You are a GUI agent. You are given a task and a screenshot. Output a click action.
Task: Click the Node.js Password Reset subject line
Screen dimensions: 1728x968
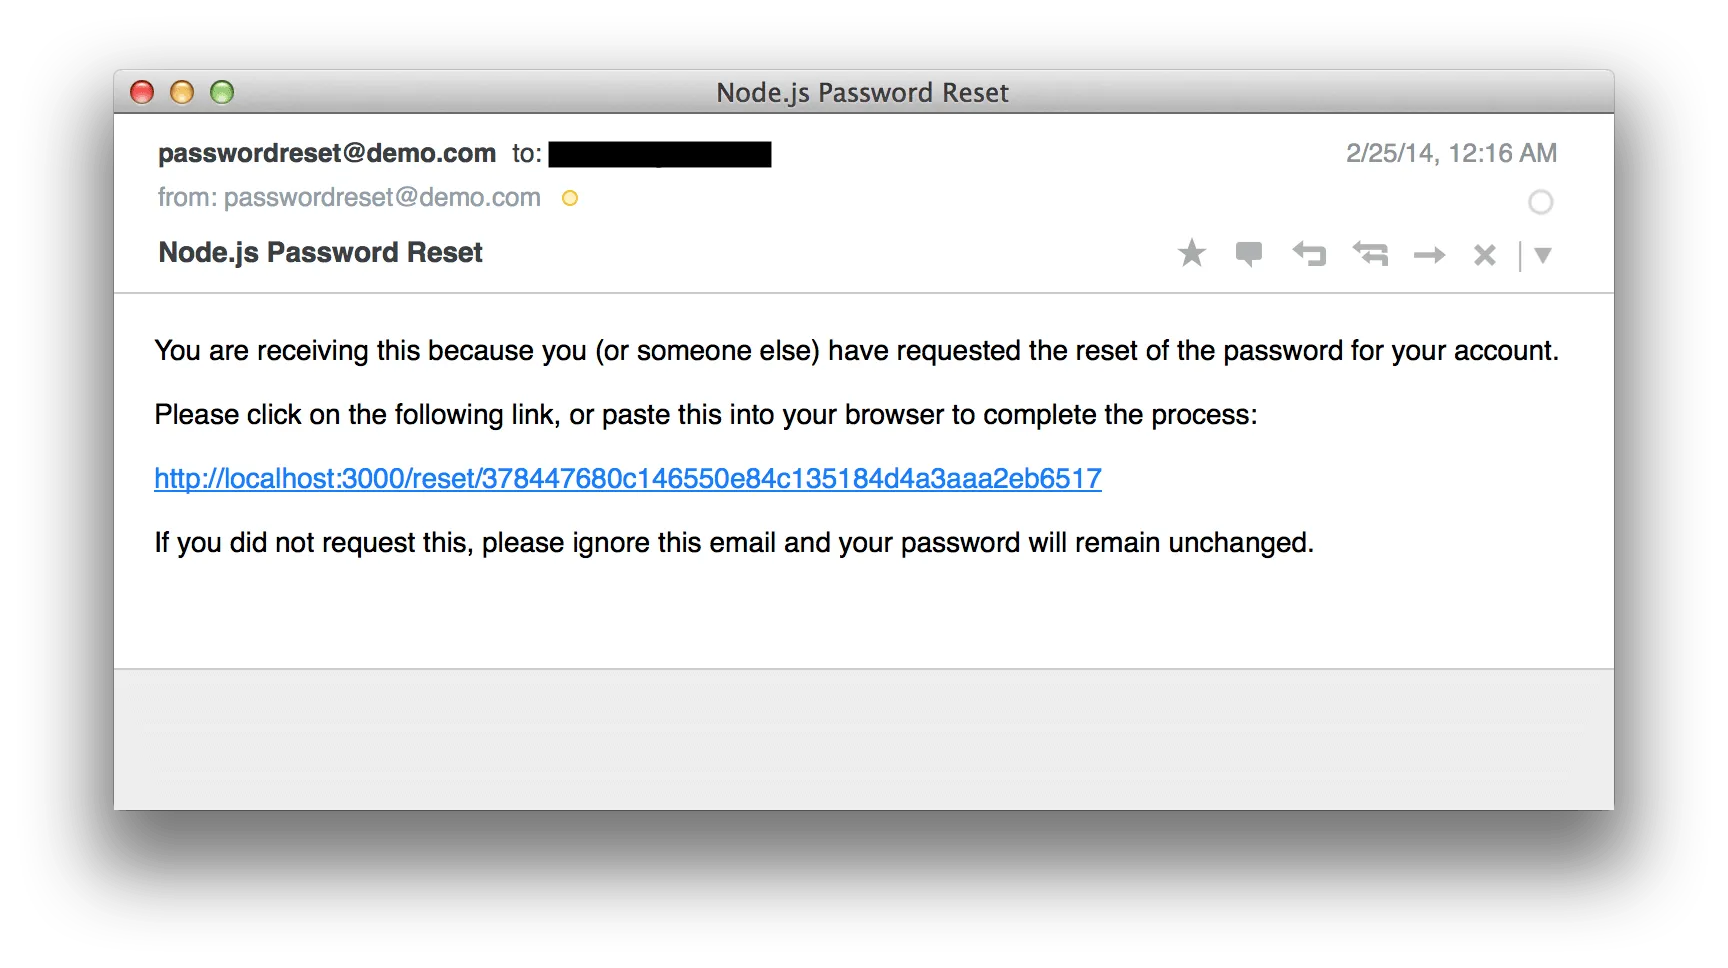coord(320,252)
